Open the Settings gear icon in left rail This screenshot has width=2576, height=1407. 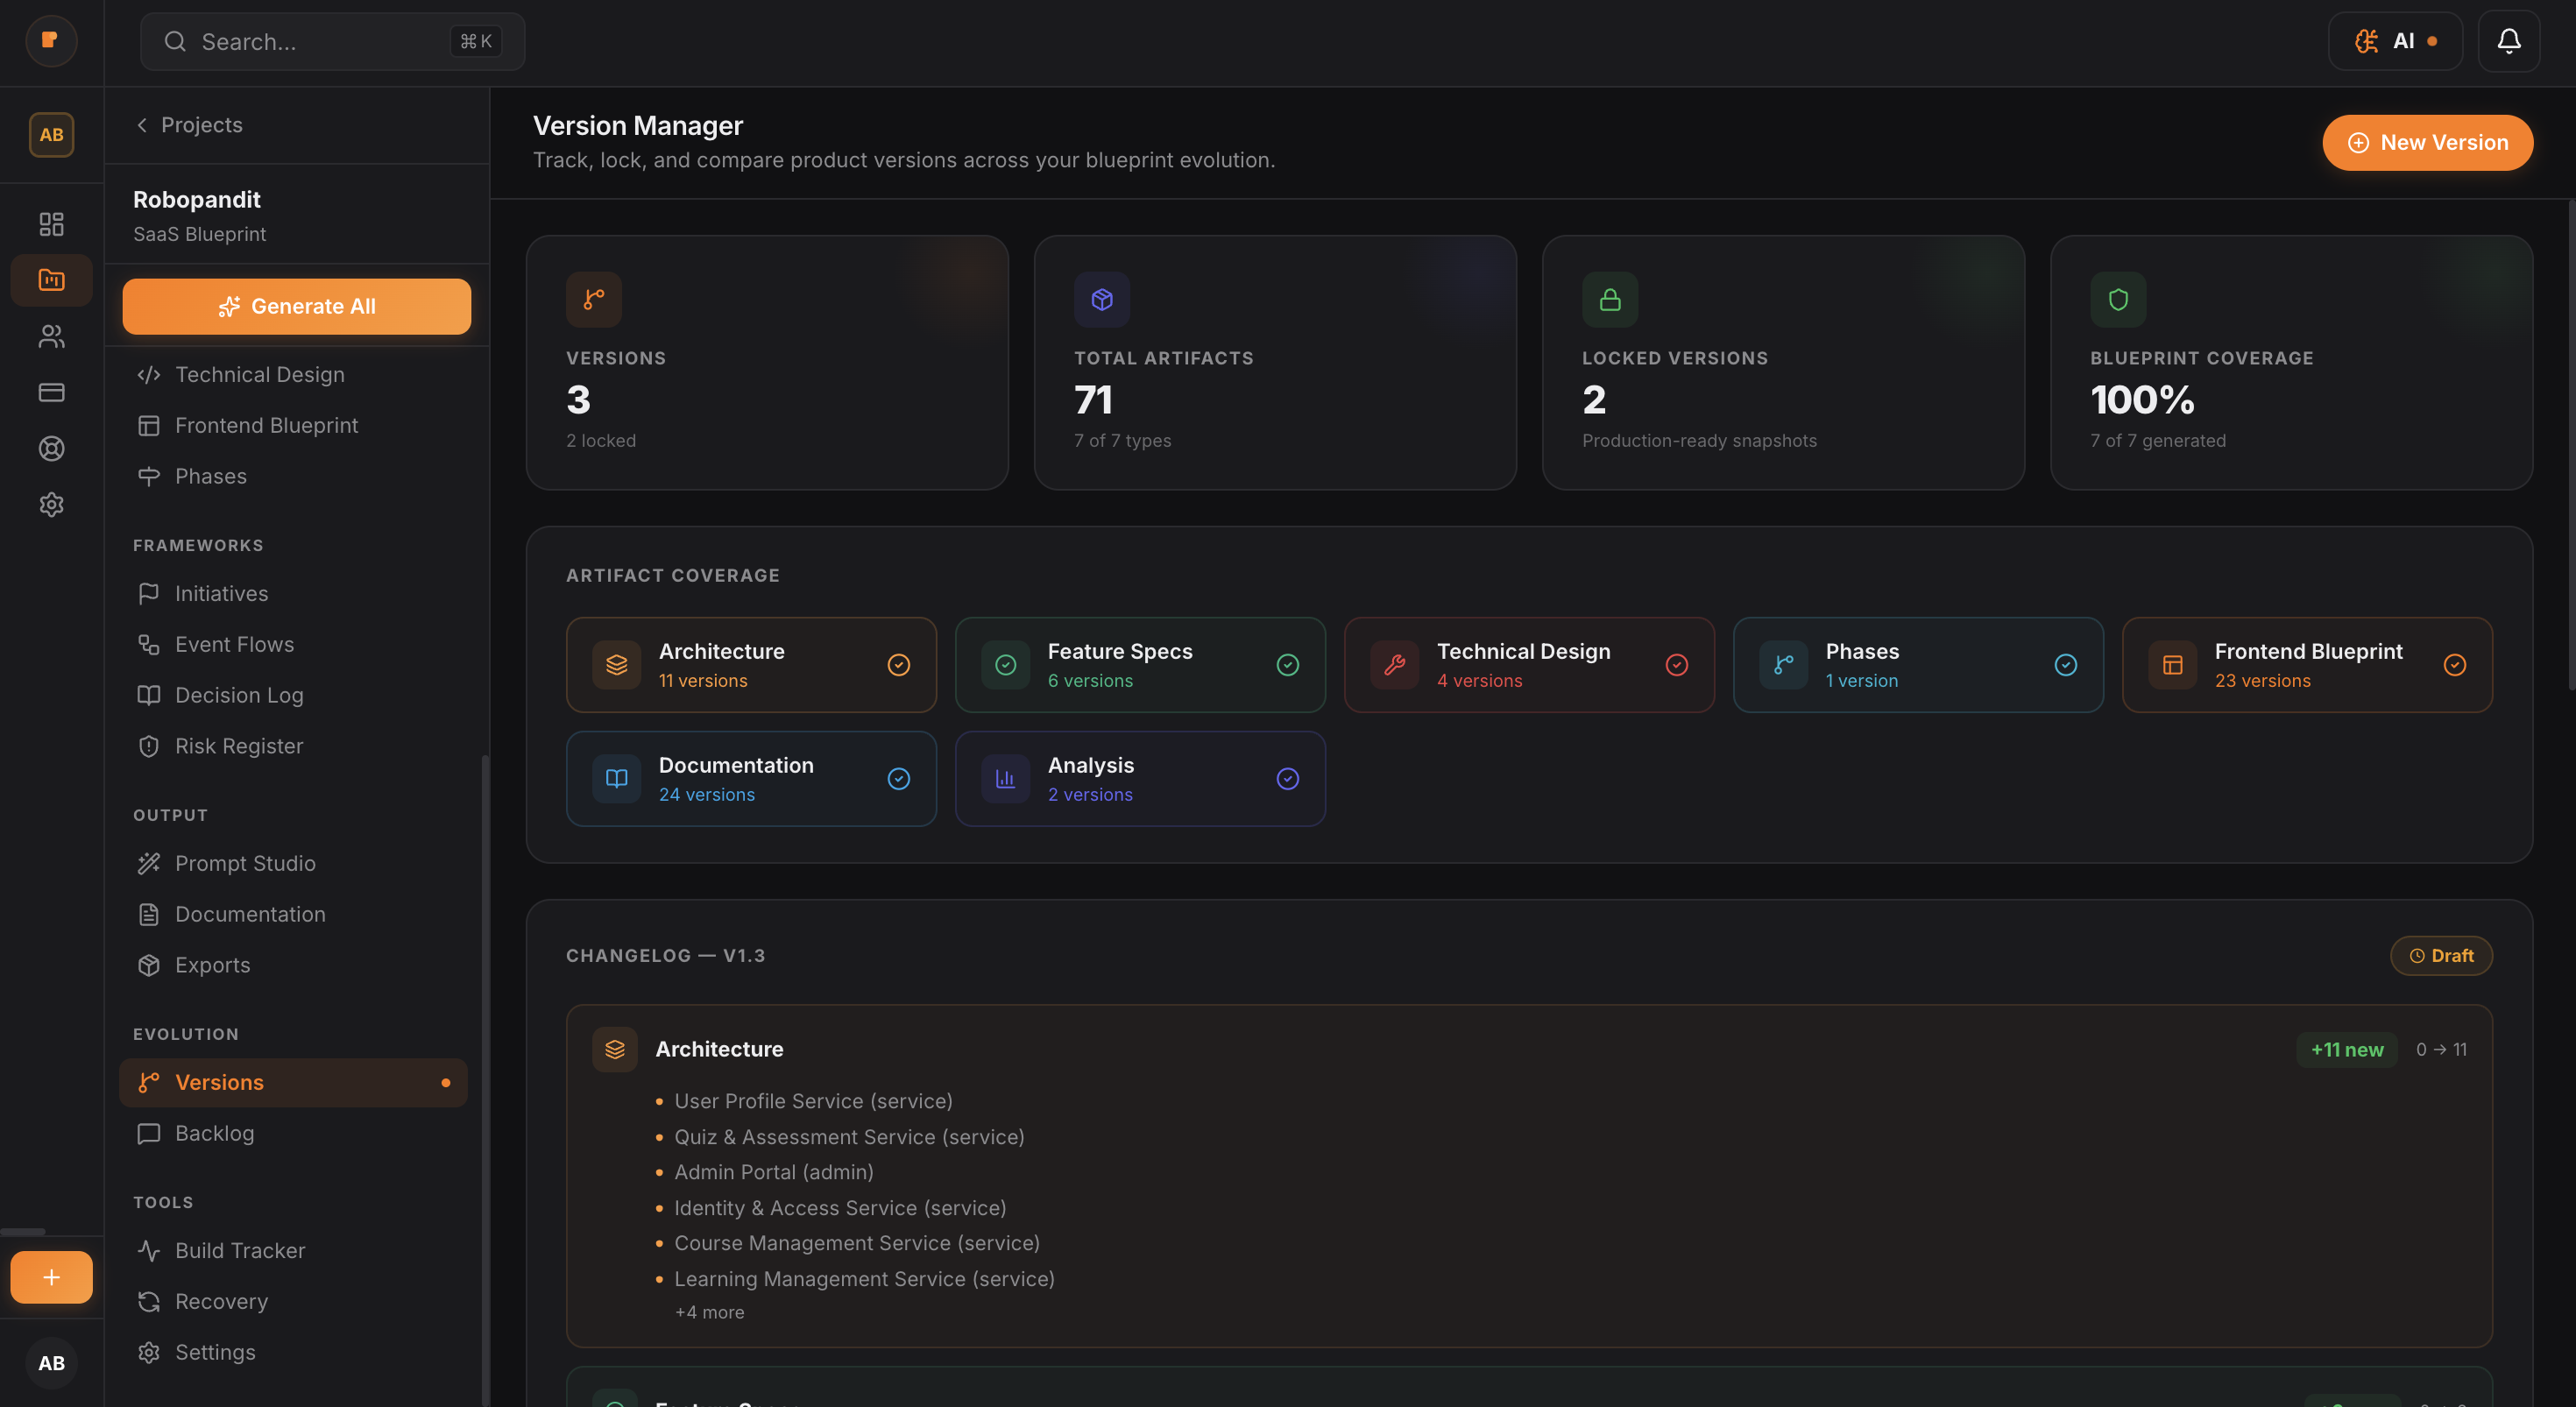point(51,504)
